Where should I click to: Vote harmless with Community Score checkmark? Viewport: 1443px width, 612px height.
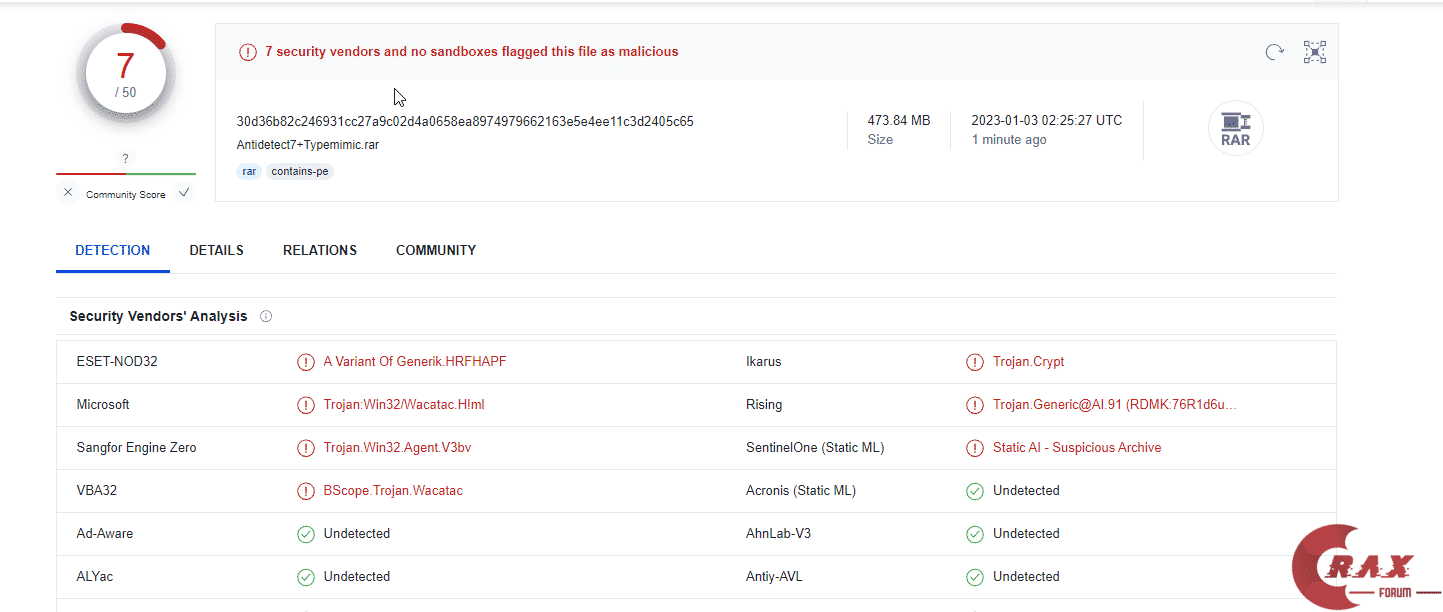184,193
